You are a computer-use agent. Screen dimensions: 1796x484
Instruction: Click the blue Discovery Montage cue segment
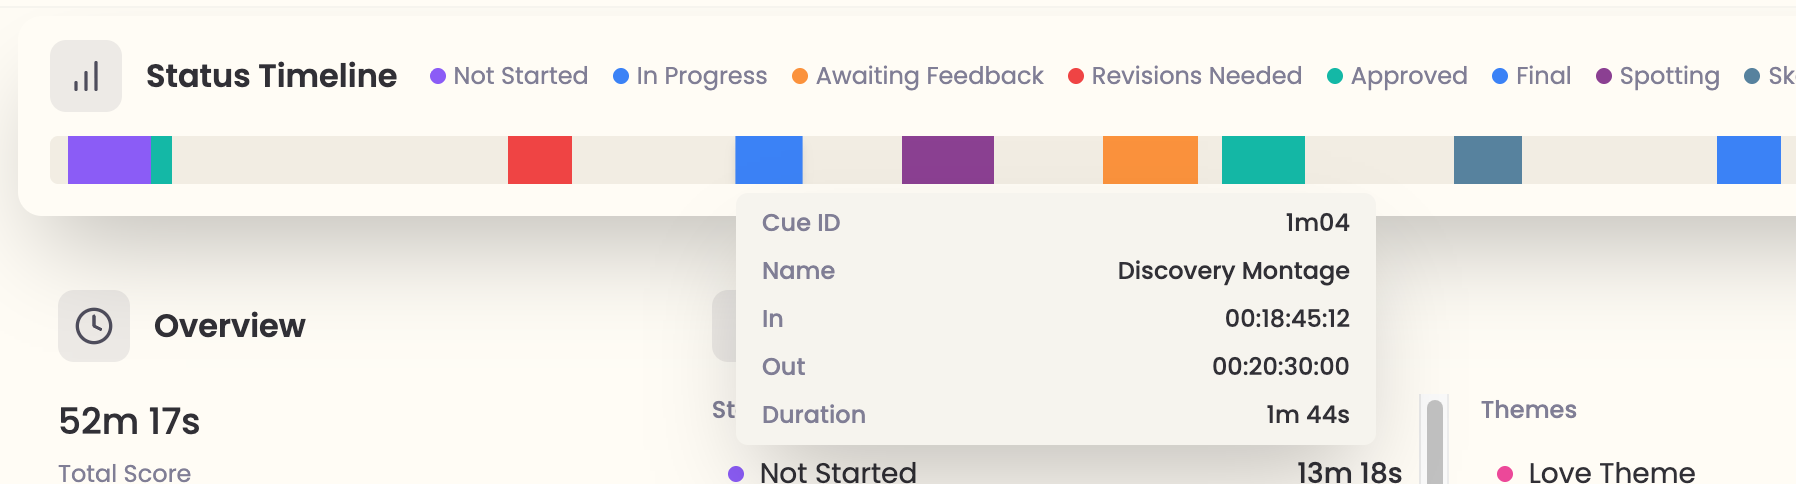(x=769, y=160)
